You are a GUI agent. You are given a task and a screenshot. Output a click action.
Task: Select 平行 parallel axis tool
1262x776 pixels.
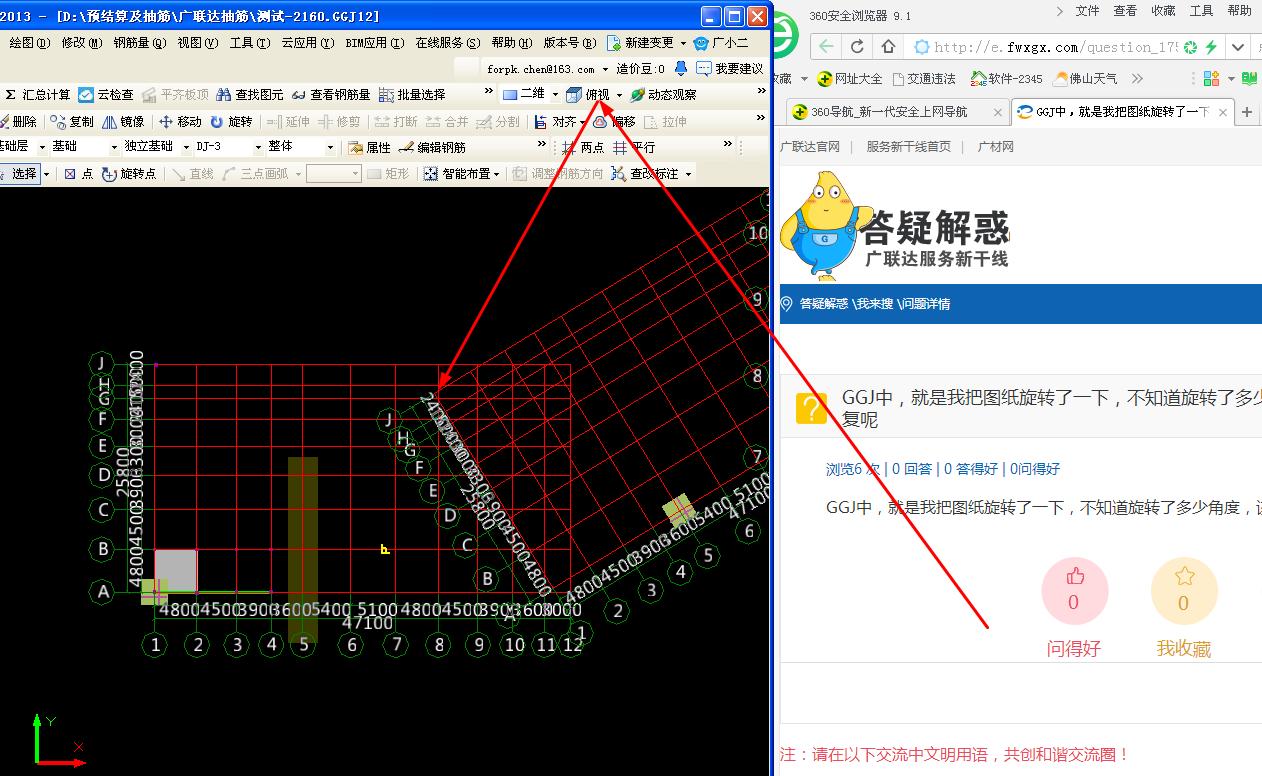click(x=634, y=147)
